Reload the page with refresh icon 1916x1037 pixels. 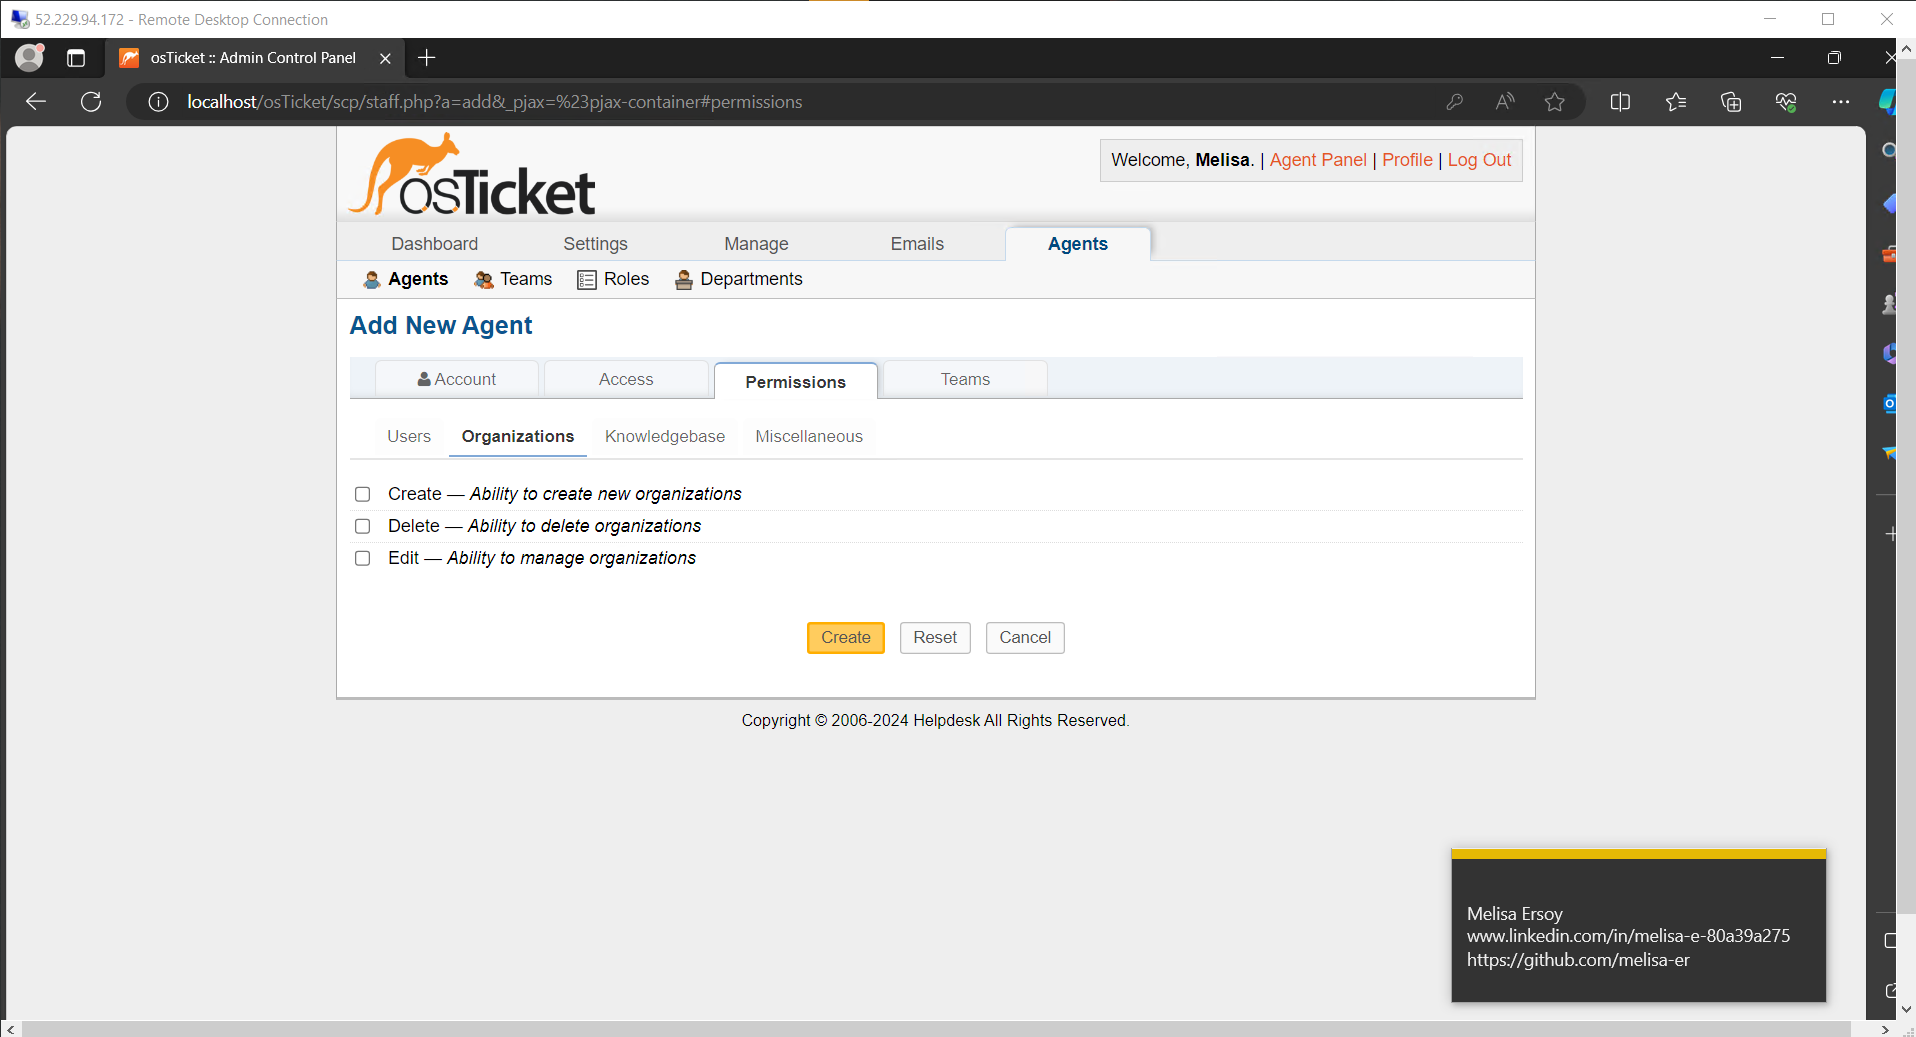coord(91,102)
